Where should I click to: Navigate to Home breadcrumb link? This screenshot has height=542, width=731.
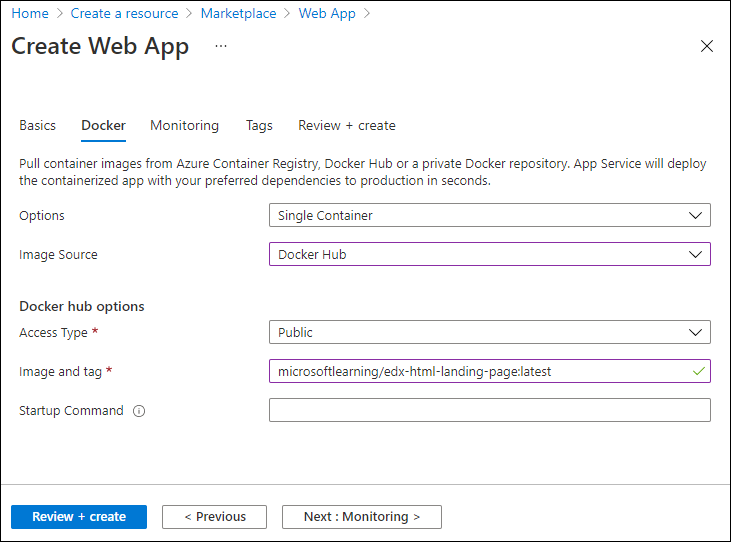coord(30,14)
